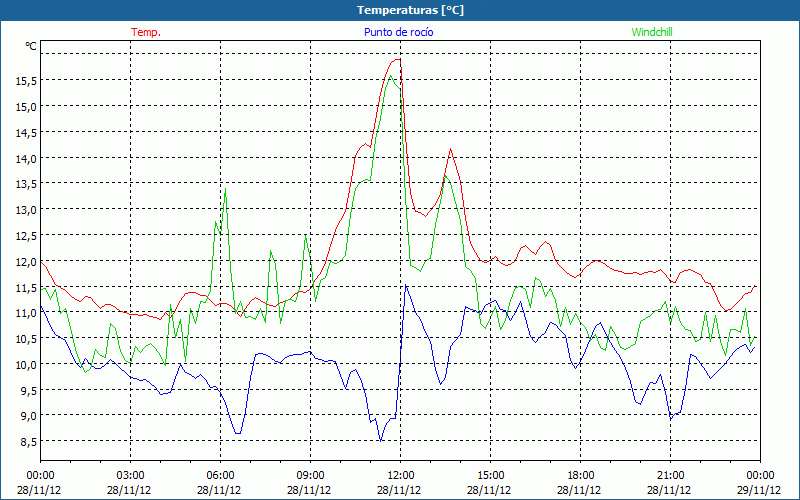Viewport: 800px width, 500px height.
Task: Click the 14,0 y-axis value
Action: click(27, 158)
